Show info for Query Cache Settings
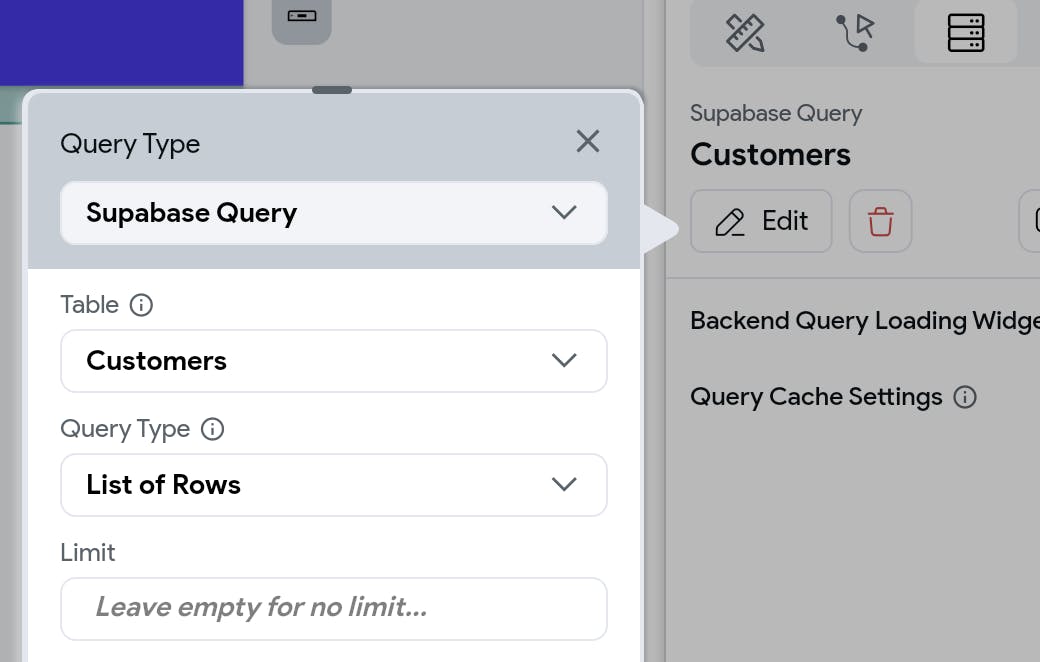The width and height of the screenshot is (1040, 662). click(x=964, y=397)
